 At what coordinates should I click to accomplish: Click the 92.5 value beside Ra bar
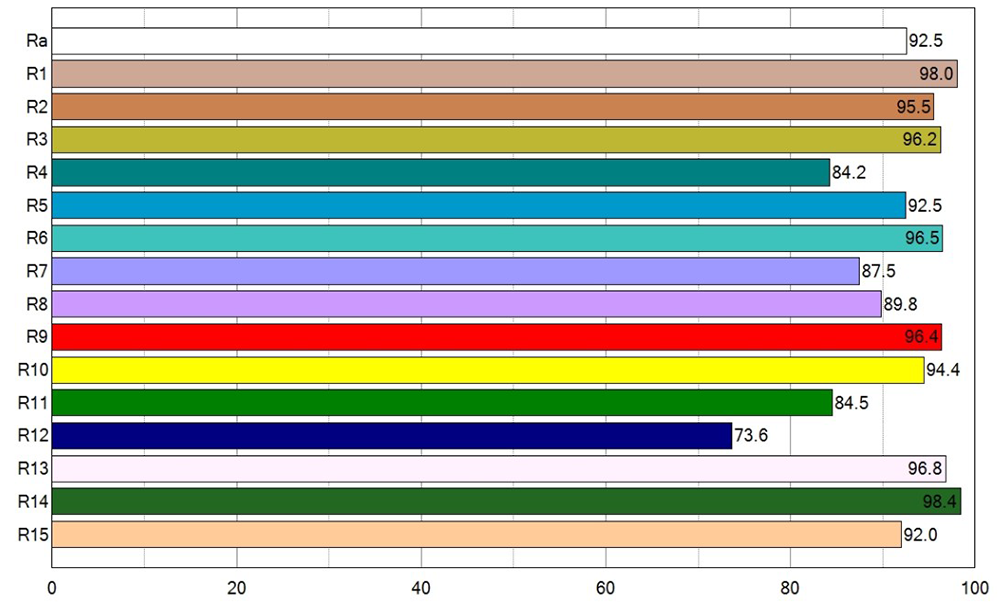point(925,41)
